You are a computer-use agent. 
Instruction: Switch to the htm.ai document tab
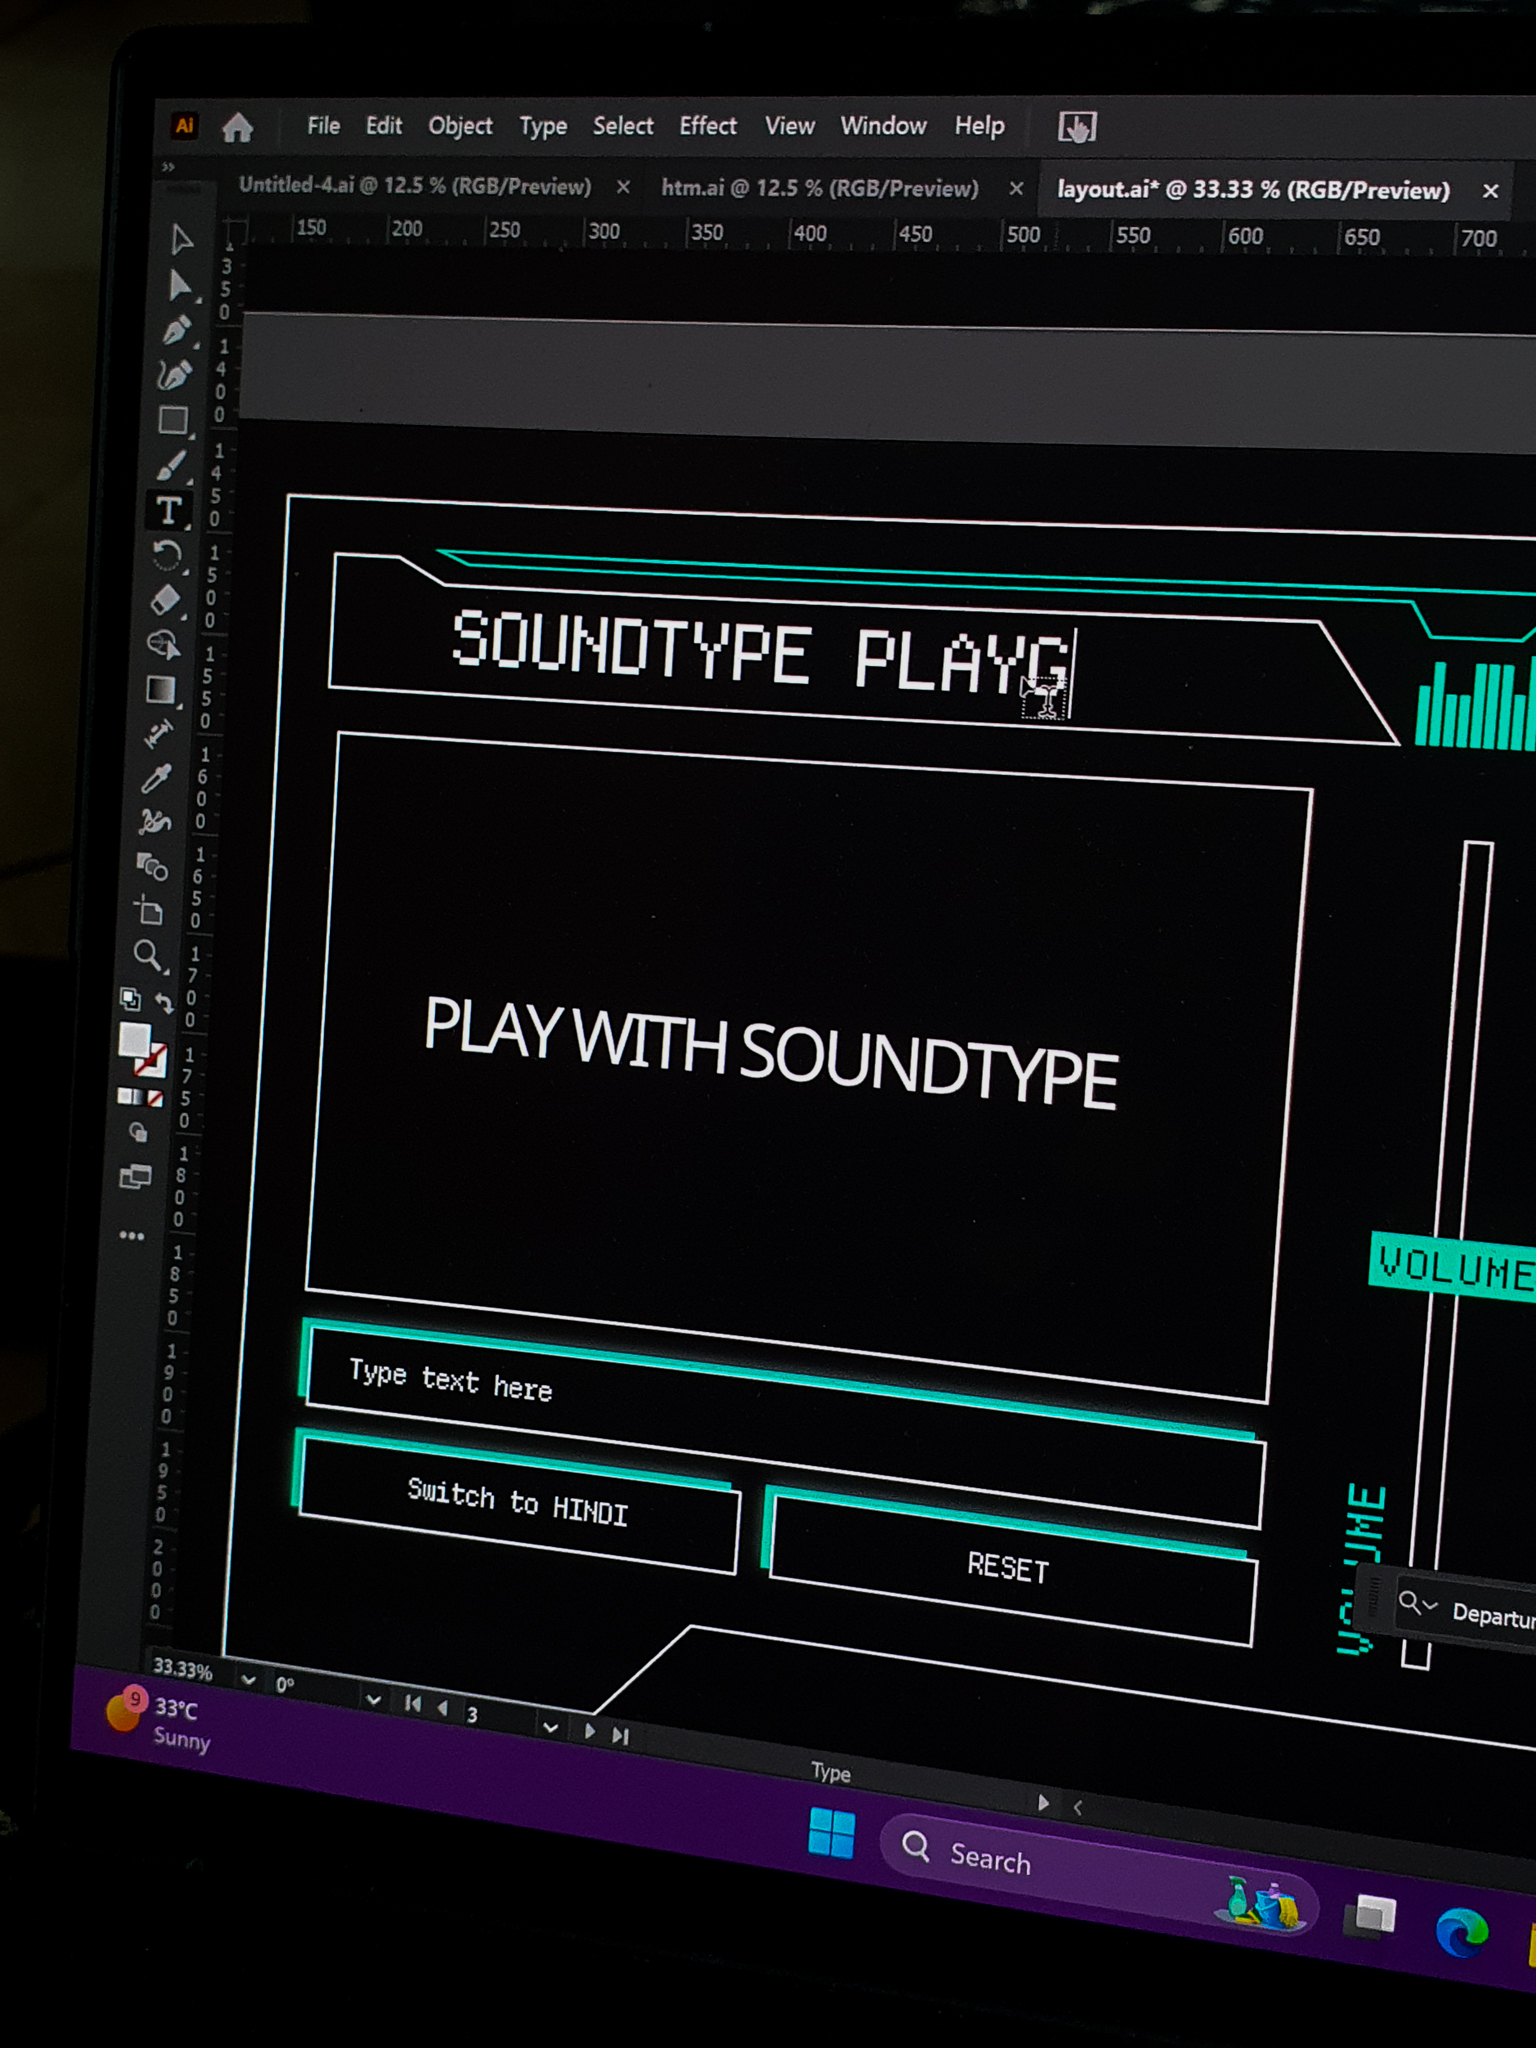click(x=820, y=188)
